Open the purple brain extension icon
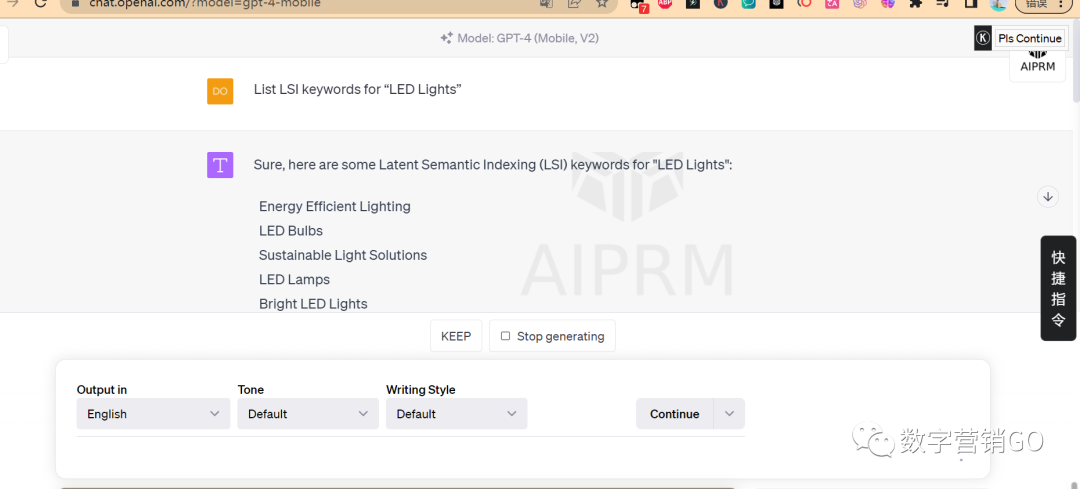The height and width of the screenshot is (489, 1080). tap(887, 3)
